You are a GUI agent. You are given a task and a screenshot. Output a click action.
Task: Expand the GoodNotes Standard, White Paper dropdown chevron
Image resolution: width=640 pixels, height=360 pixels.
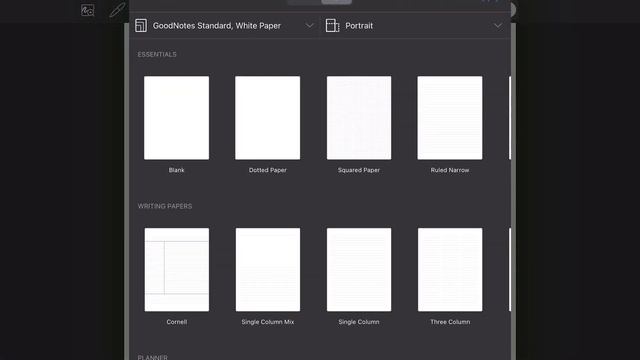309,26
